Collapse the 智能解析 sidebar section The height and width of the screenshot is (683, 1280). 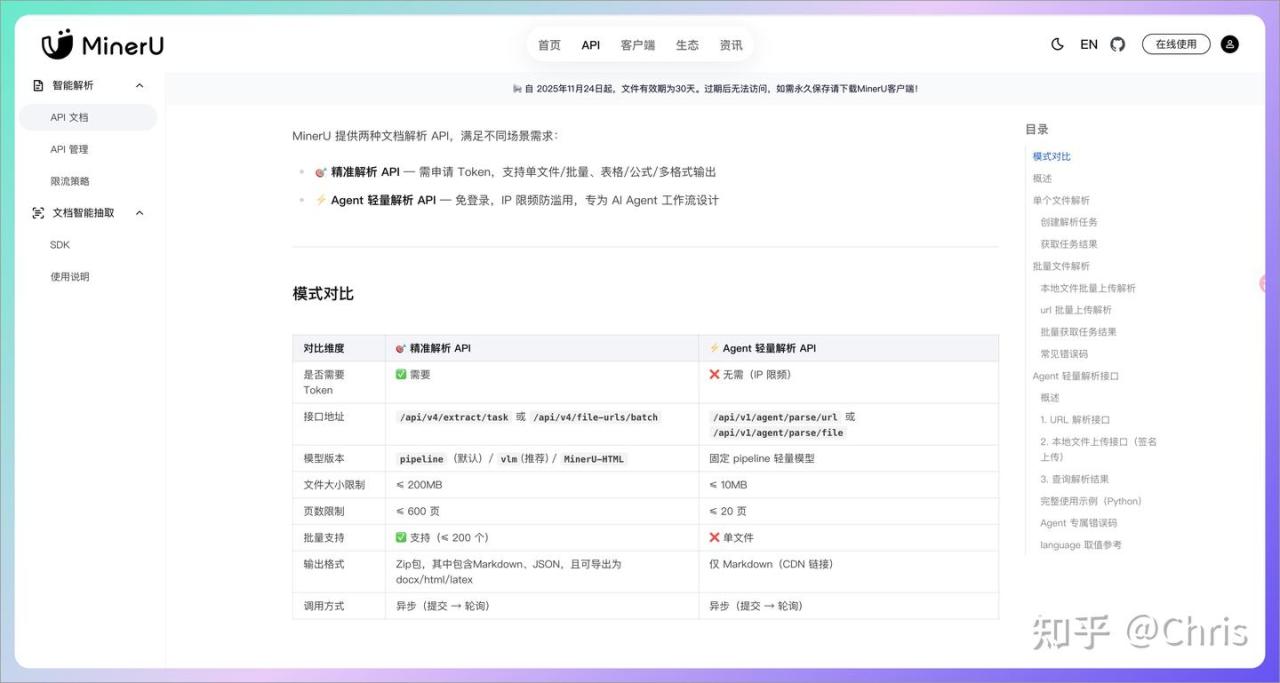139,86
